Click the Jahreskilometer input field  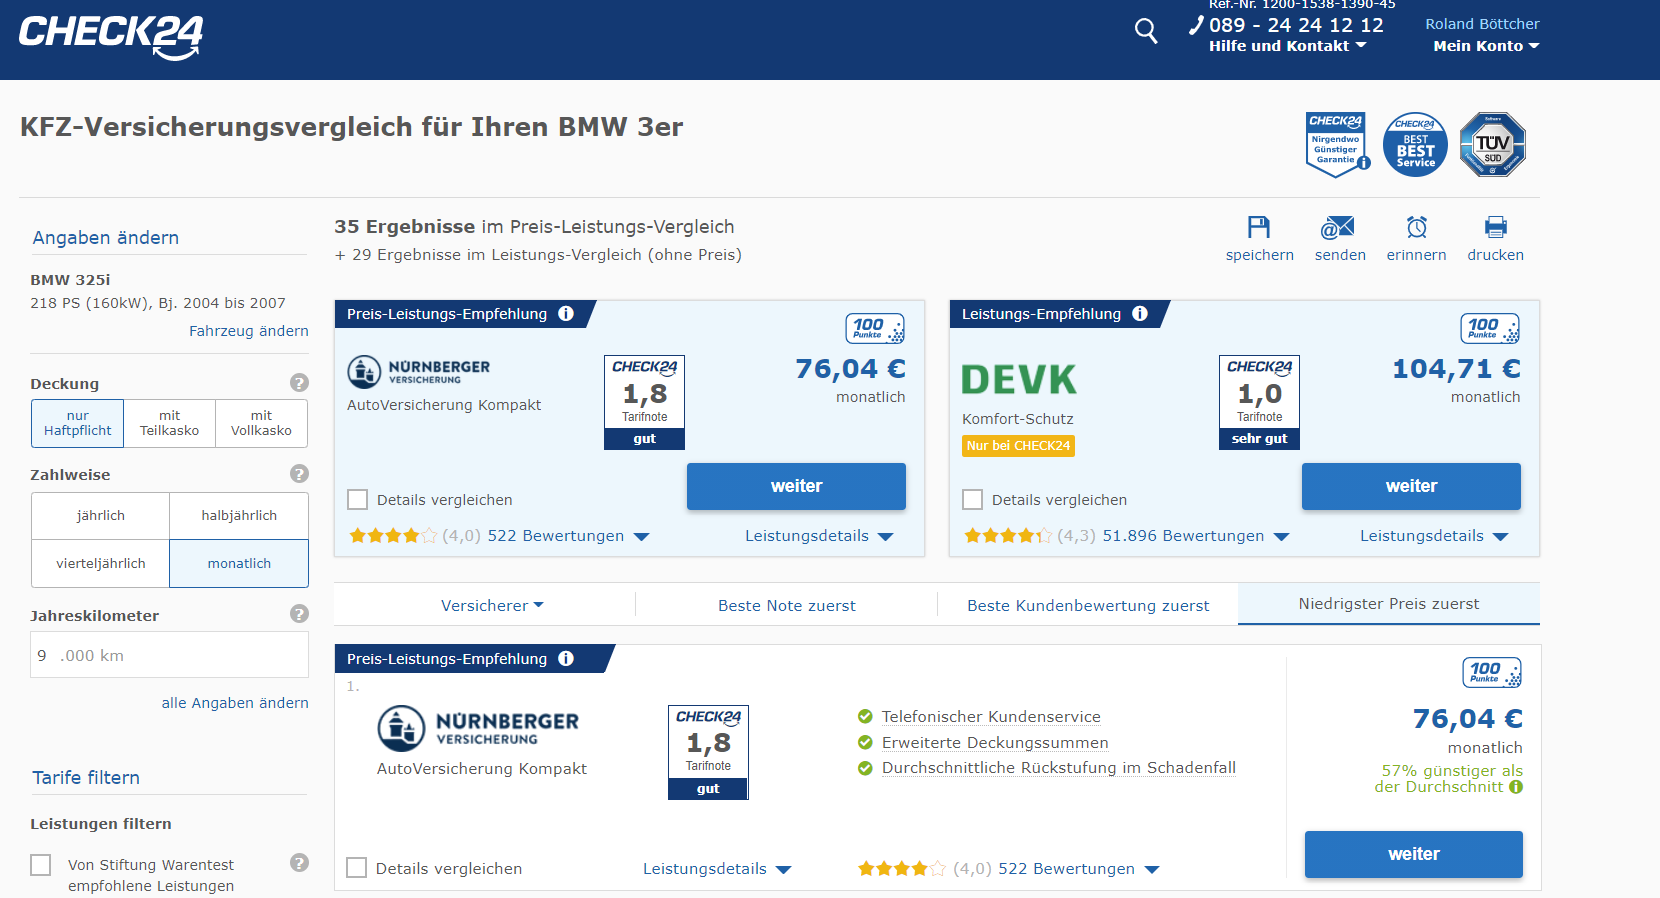tap(170, 655)
